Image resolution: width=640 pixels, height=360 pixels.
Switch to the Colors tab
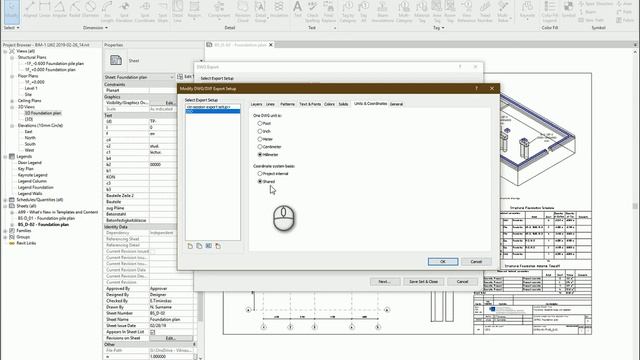tap(329, 104)
